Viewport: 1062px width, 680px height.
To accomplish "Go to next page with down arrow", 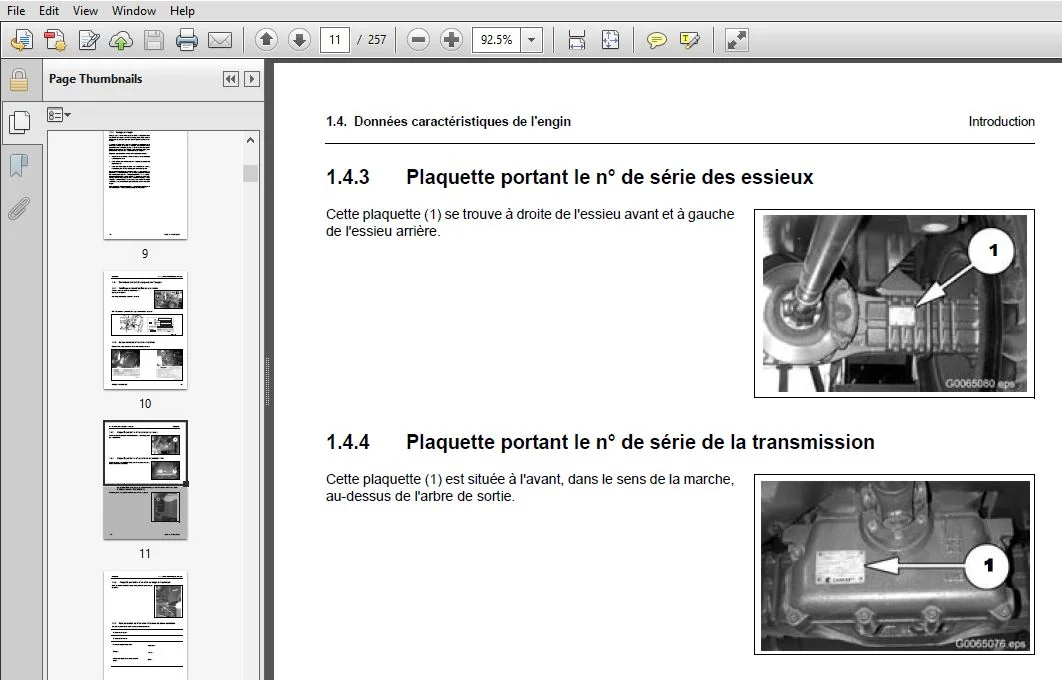I will 299,40.
